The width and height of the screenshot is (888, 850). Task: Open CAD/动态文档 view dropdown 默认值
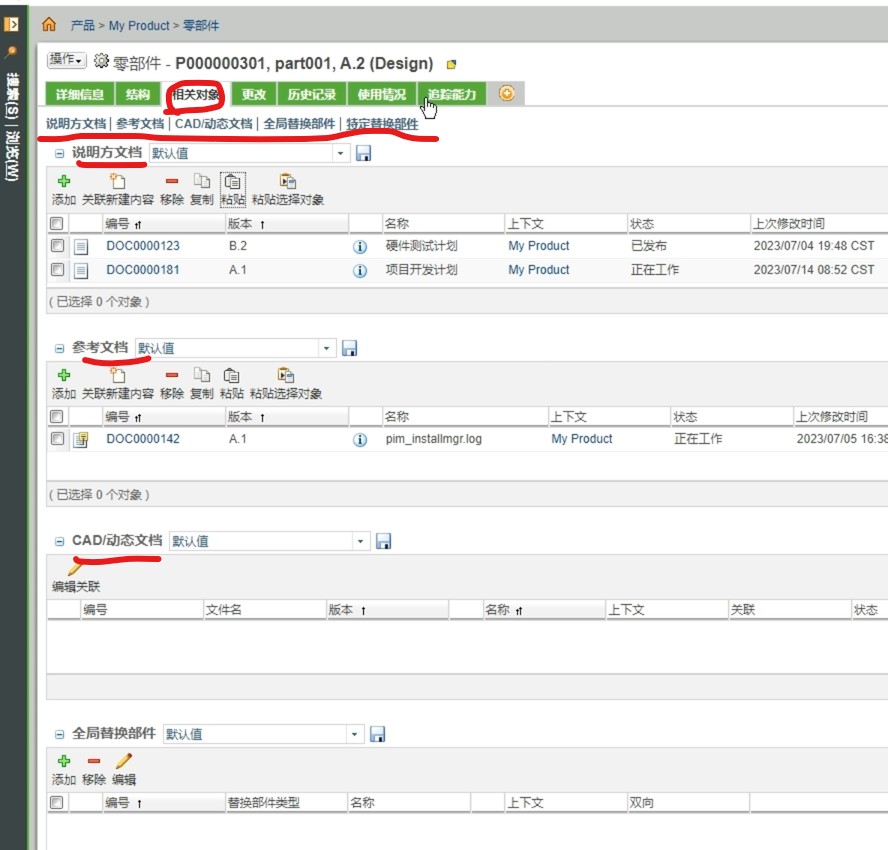tap(360, 541)
